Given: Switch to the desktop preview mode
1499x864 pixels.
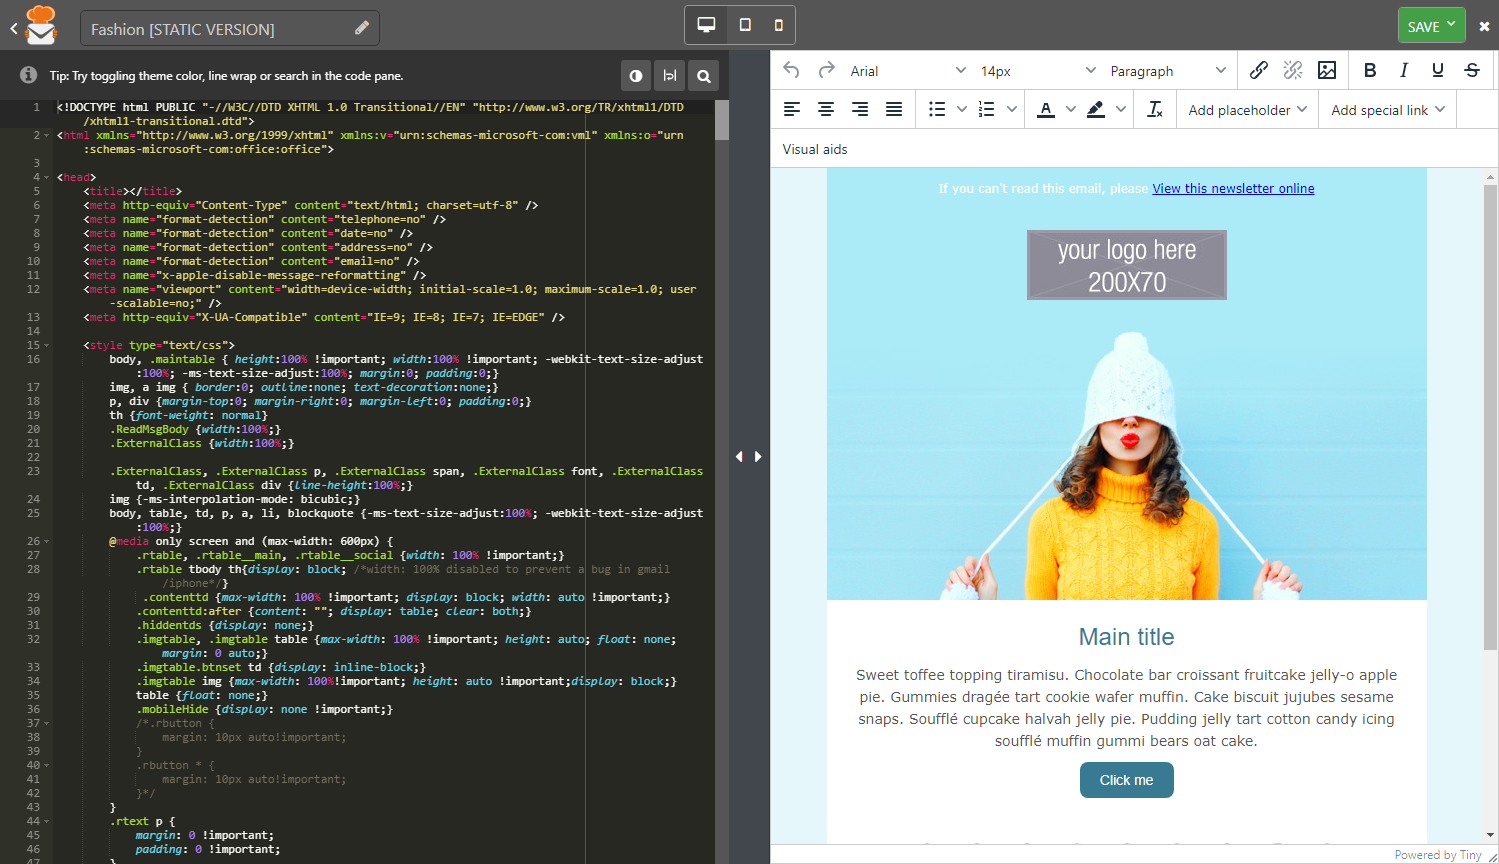Looking at the screenshot, I should click(706, 25).
